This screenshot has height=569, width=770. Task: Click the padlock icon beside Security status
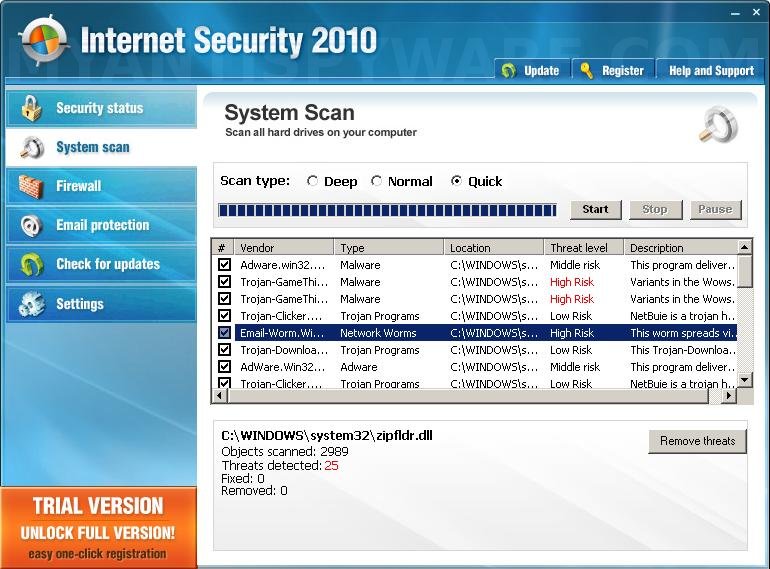point(31,108)
